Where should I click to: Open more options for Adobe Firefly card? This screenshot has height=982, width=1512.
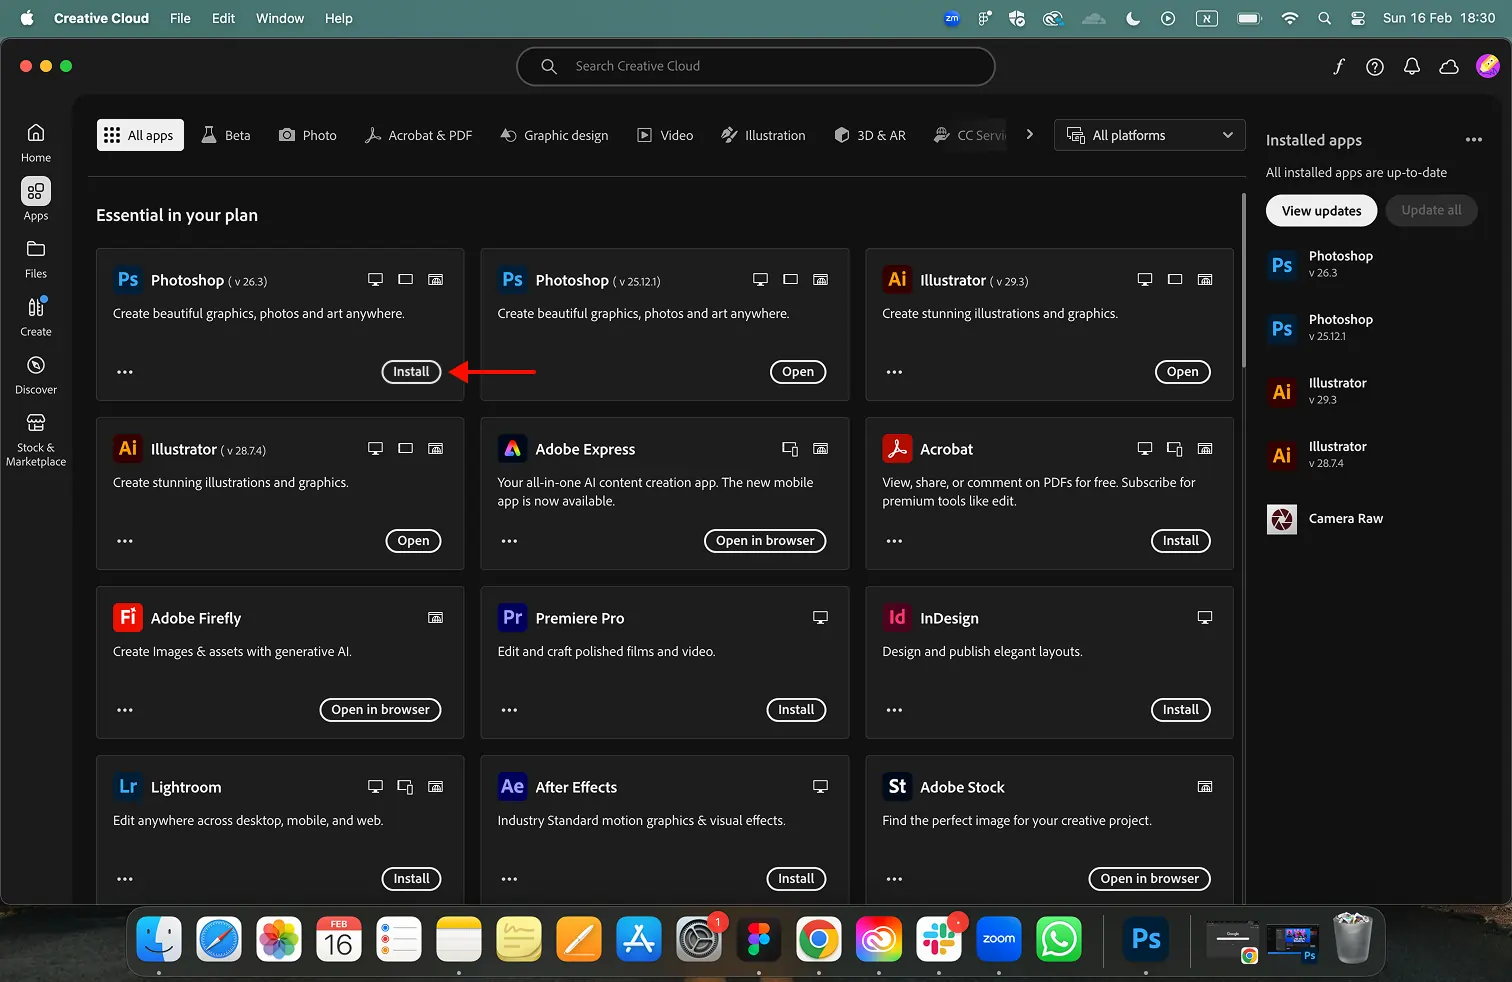tap(125, 710)
